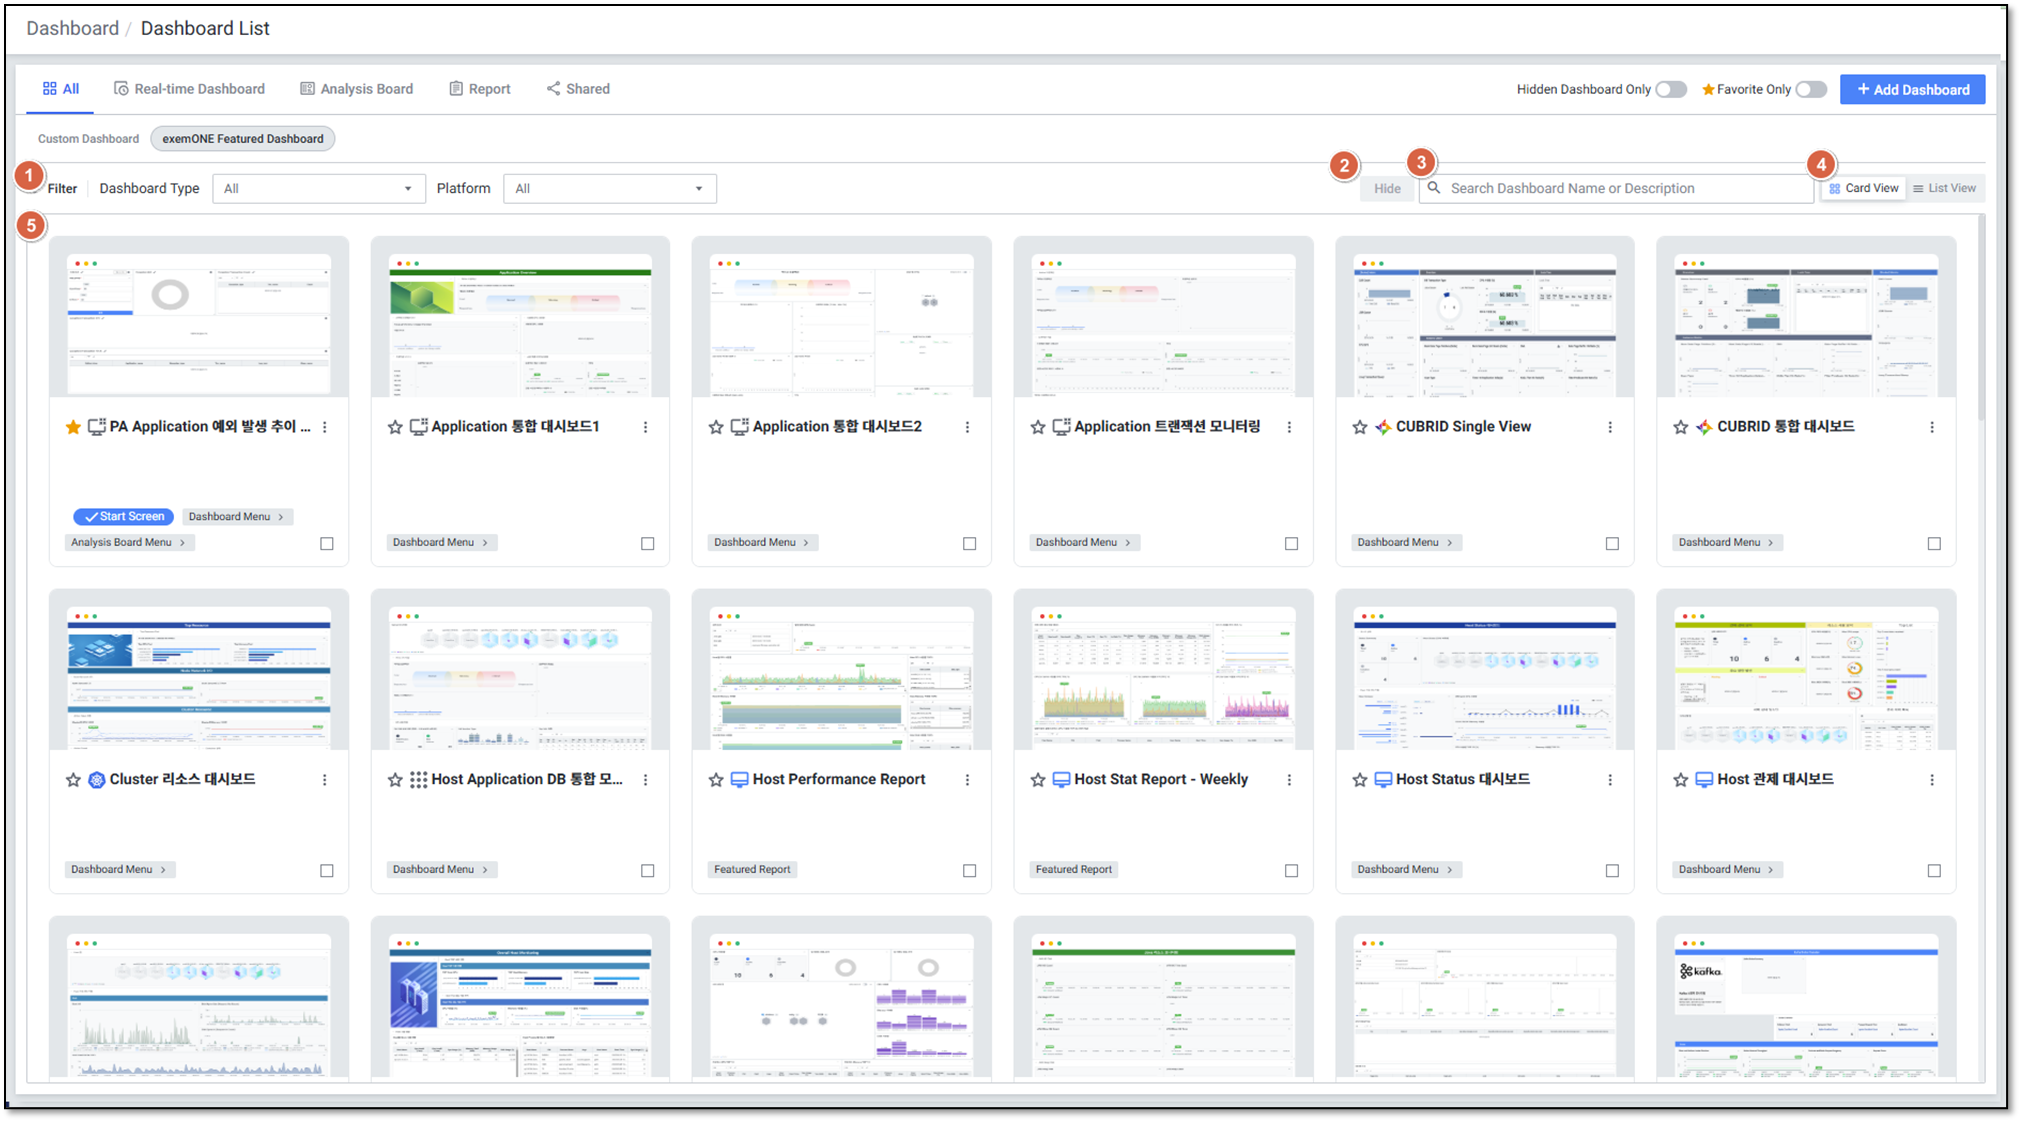Star the Cluster 리소스 대시보드 card
Screen dimensions: 2021x1122
tap(73, 780)
